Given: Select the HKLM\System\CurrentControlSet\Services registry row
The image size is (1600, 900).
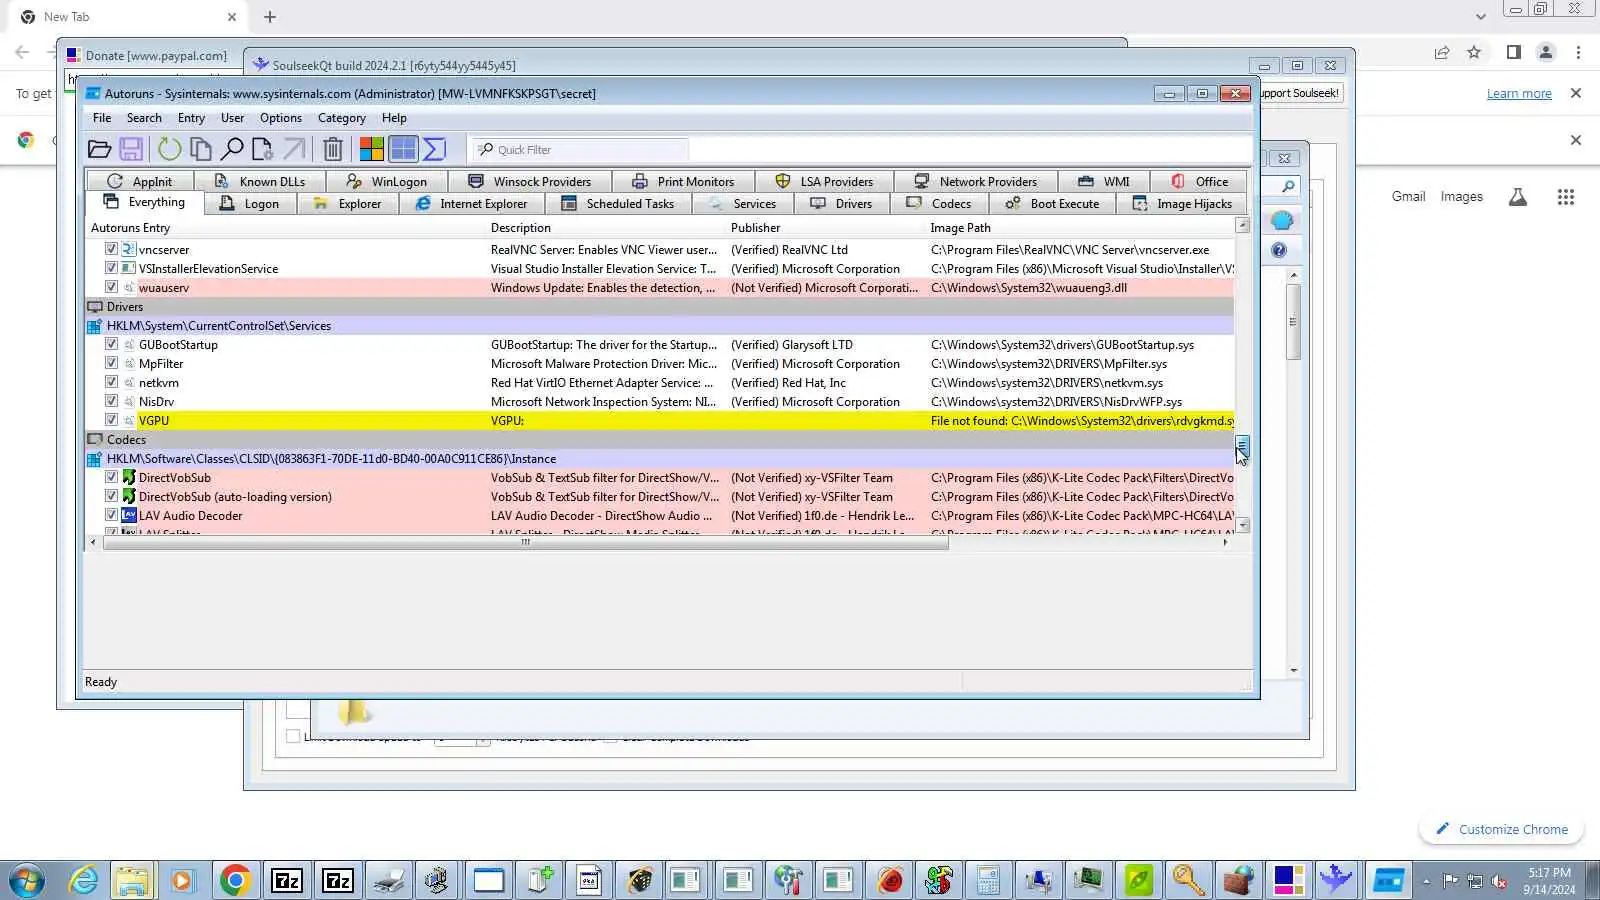Looking at the screenshot, I should [x=660, y=326].
